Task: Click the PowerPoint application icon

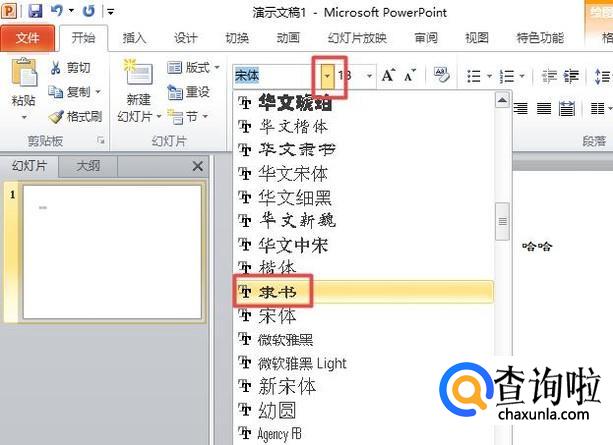Action: [9, 11]
